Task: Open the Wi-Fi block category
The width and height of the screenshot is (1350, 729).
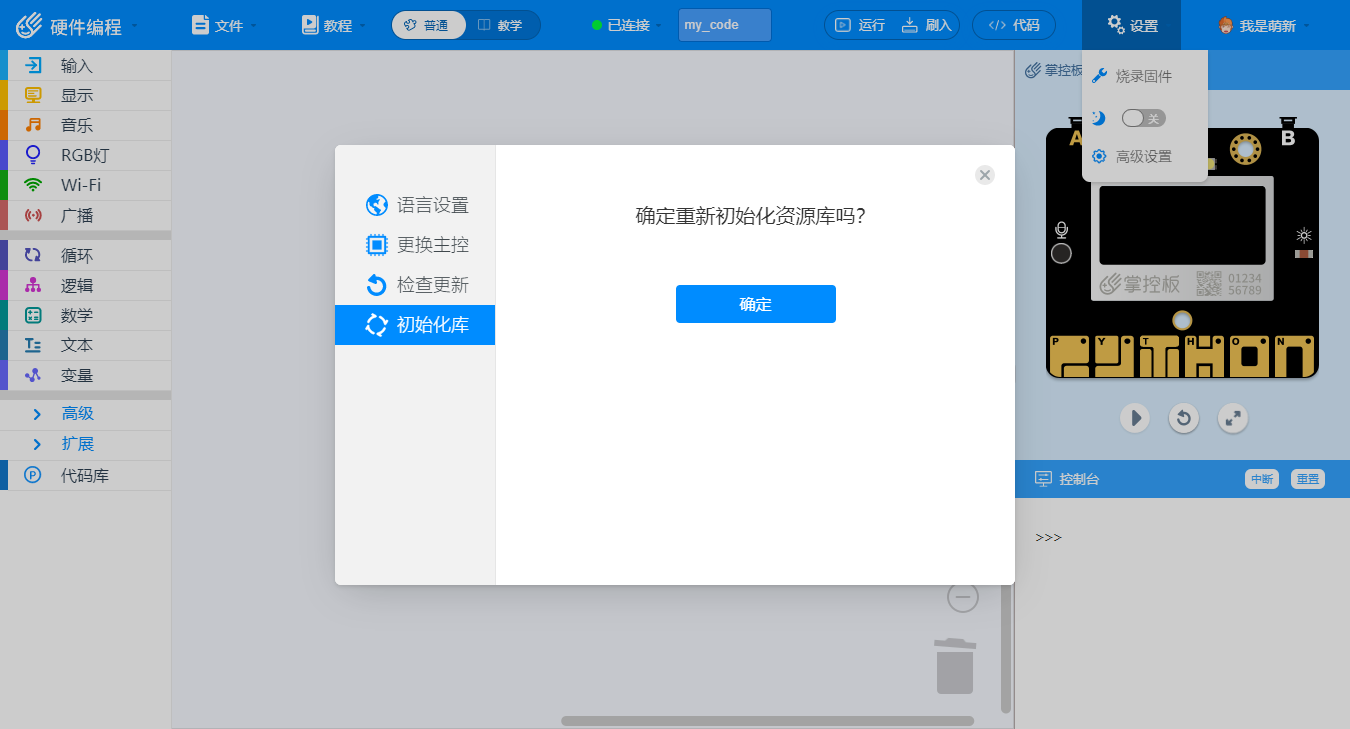Action: point(86,186)
